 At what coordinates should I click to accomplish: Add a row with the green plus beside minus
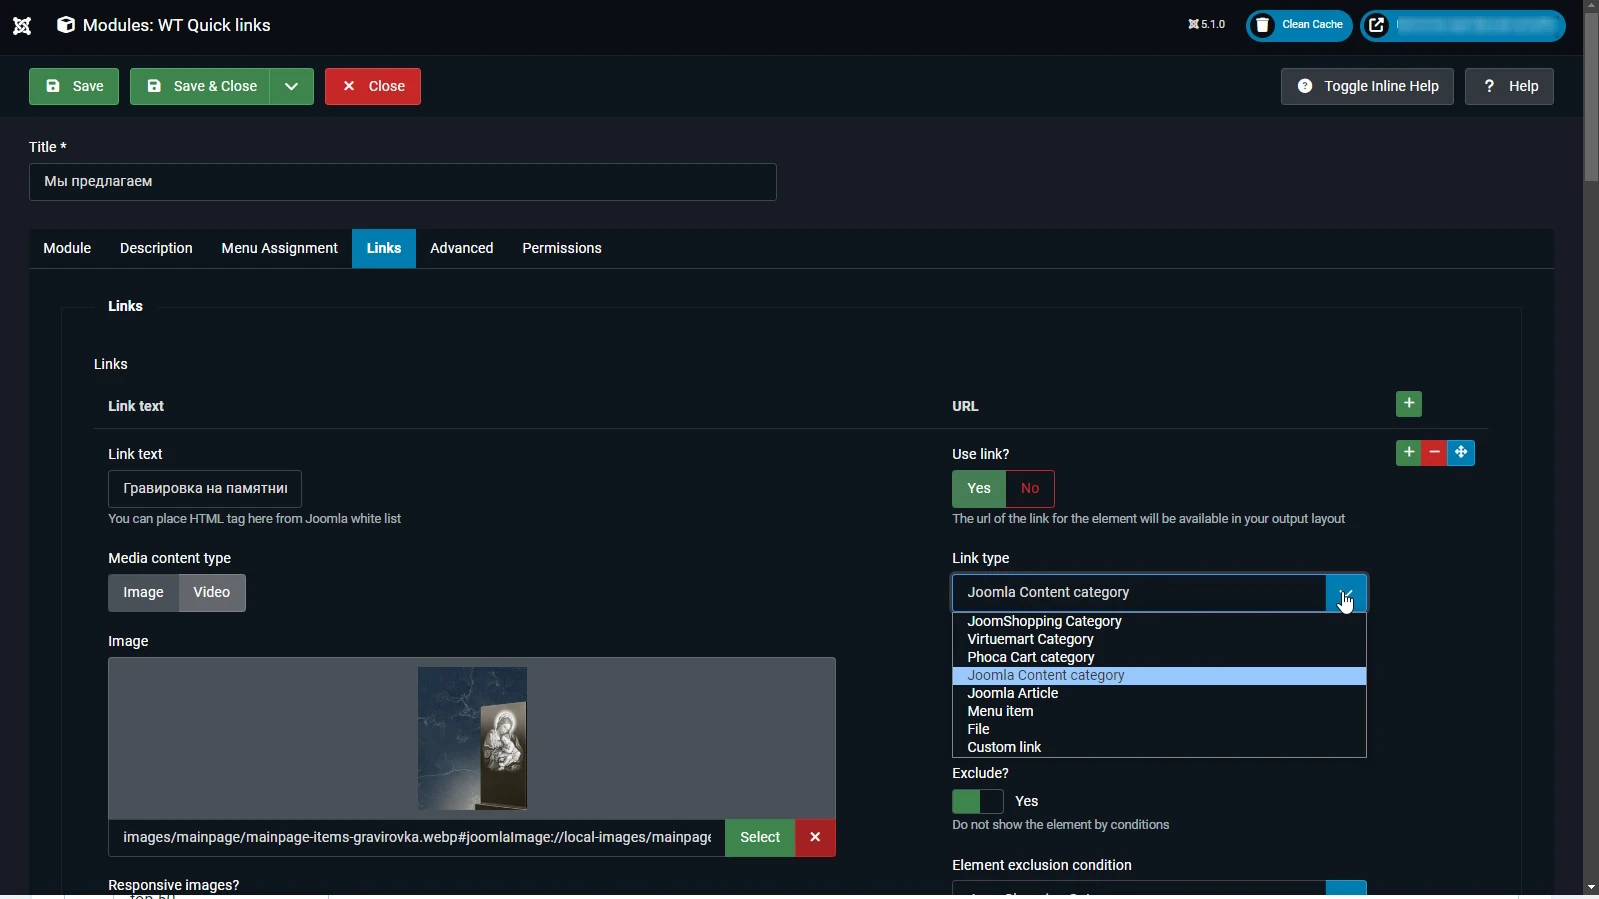(1408, 453)
